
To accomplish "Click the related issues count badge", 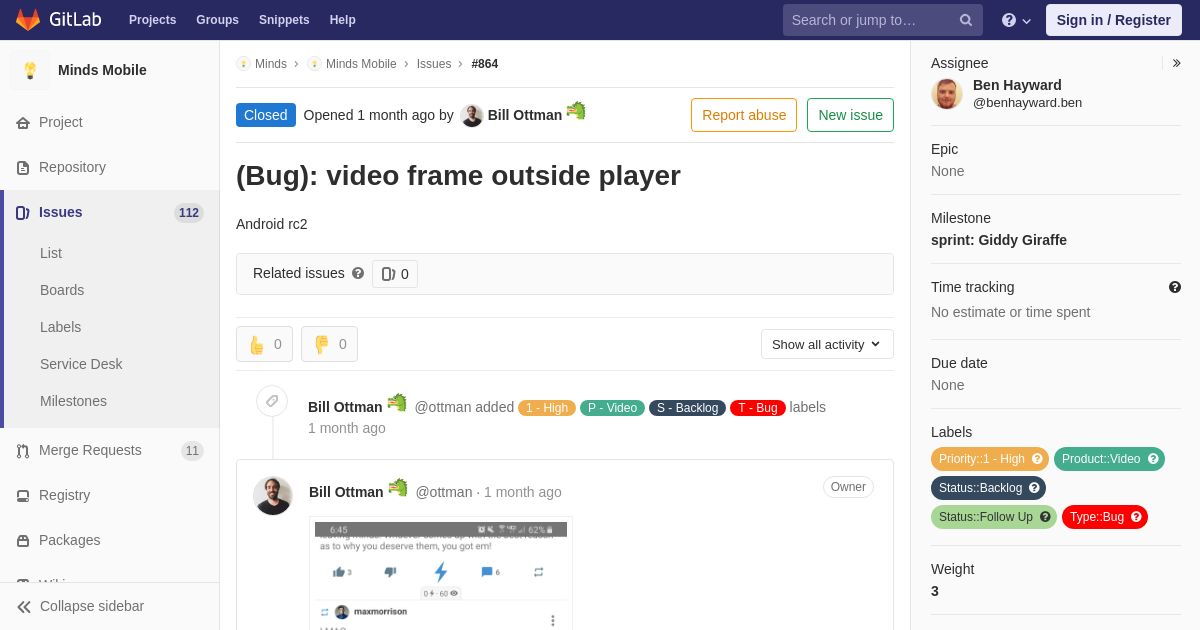I will point(395,274).
